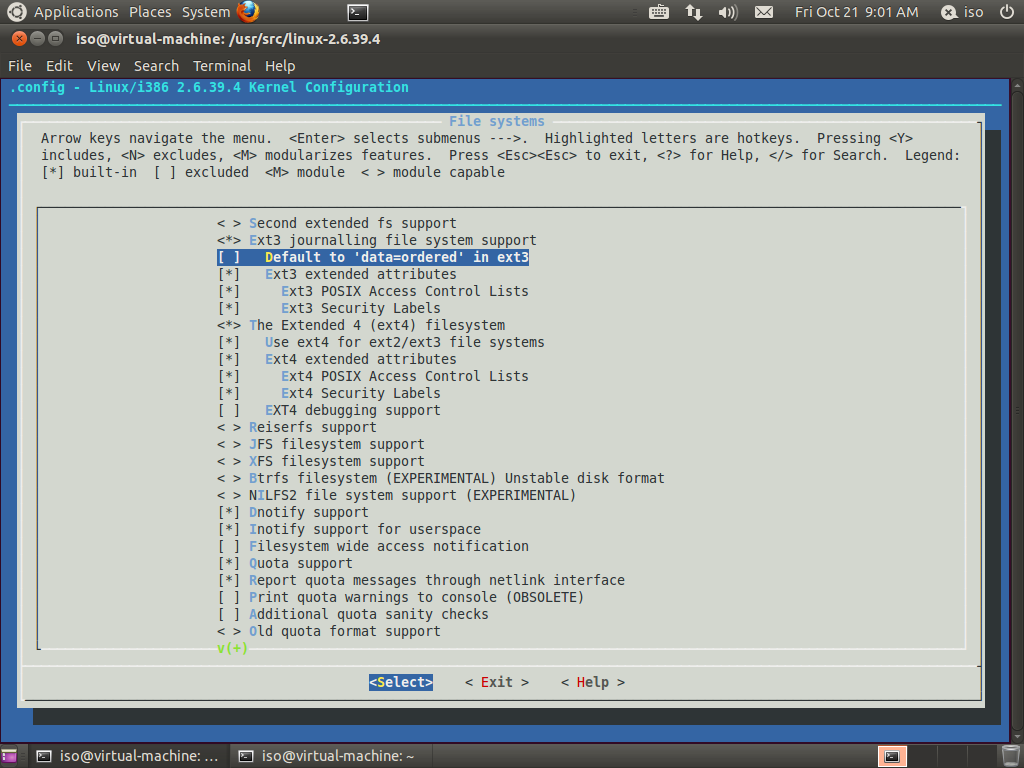Viewport: 1024px width, 768px height.
Task: Open the Terminal menu in menu bar
Action: click(221, 66)
